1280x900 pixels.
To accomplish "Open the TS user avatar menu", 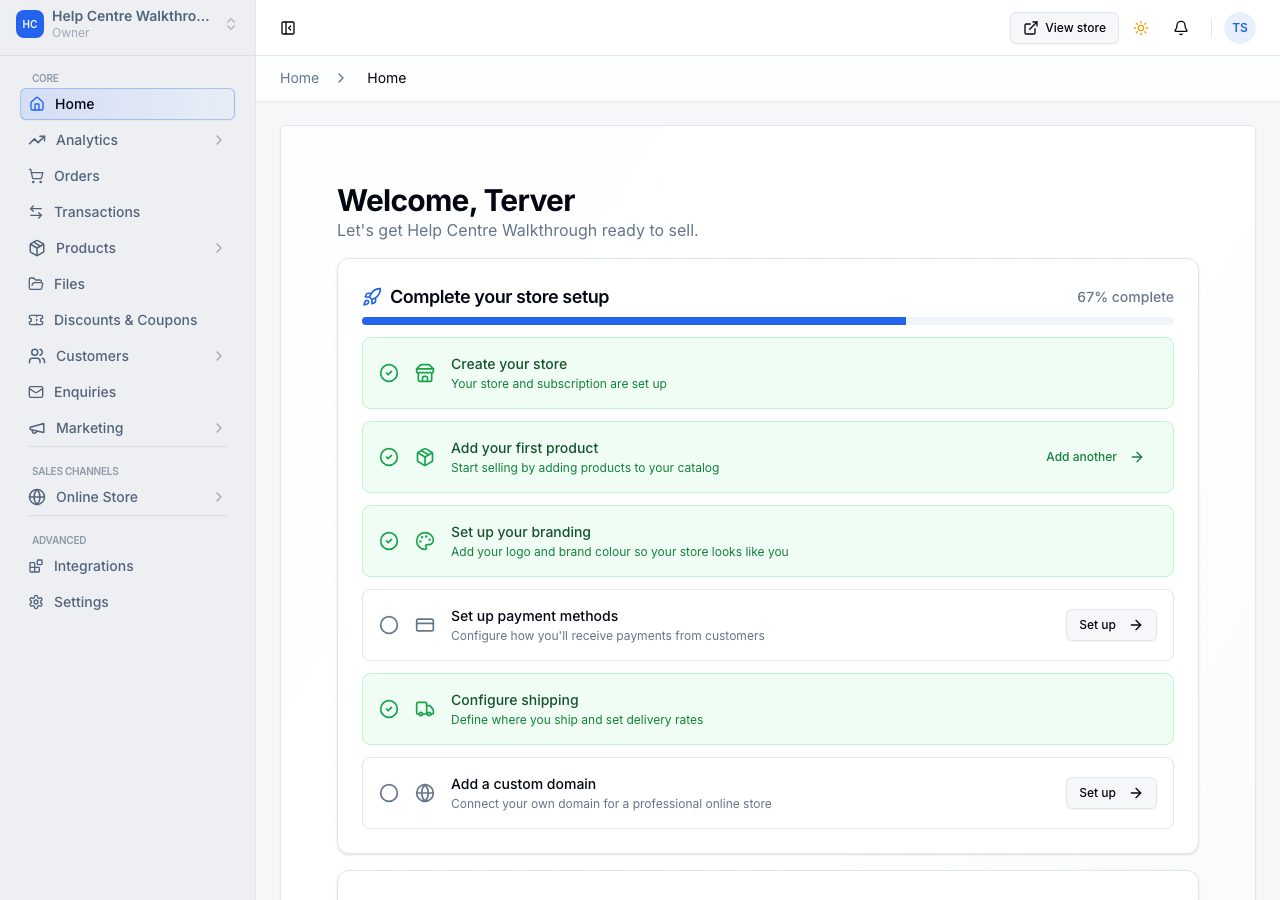I will point(1240,28).
